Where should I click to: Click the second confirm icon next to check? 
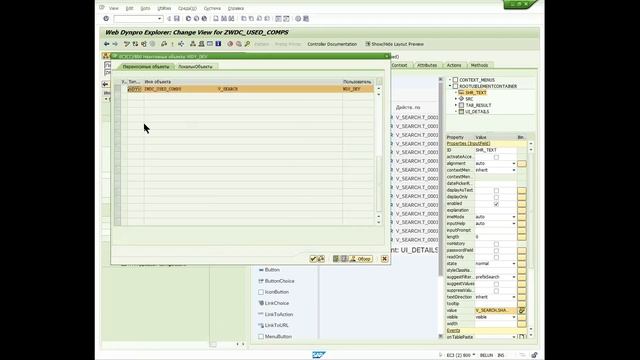point(321,259)
